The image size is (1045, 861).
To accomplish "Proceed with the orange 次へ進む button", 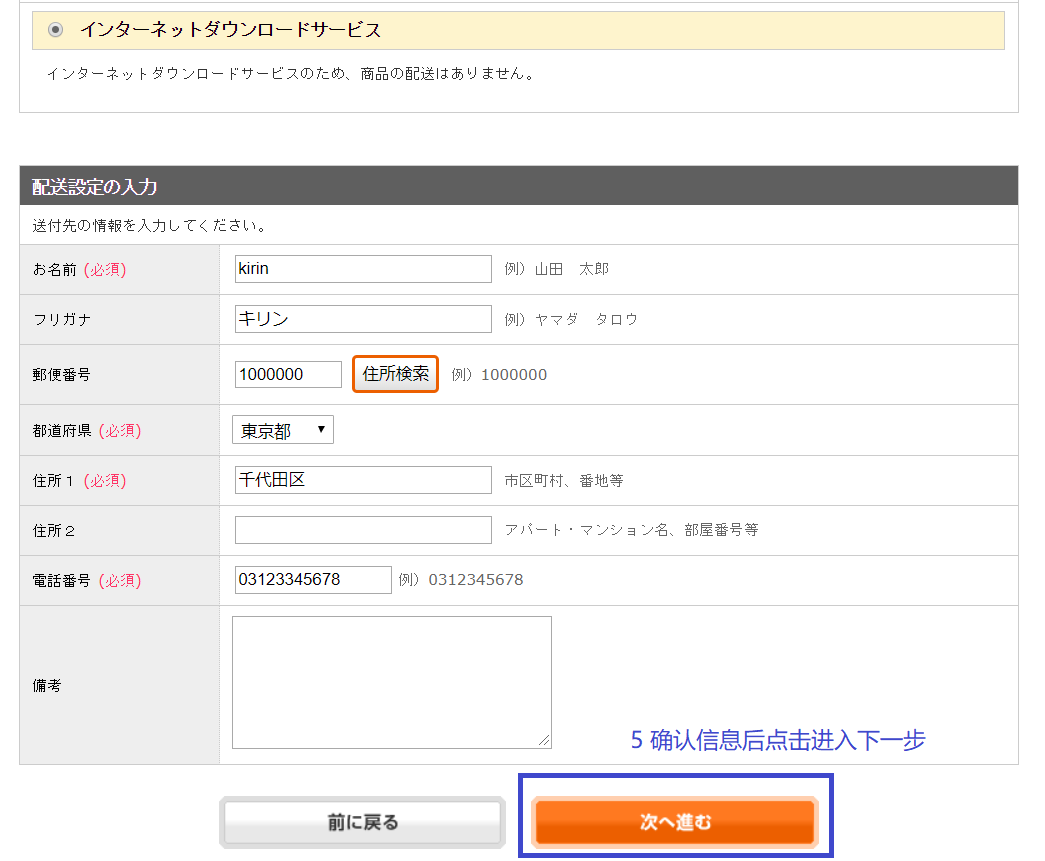I will click(x=675, y=823).
